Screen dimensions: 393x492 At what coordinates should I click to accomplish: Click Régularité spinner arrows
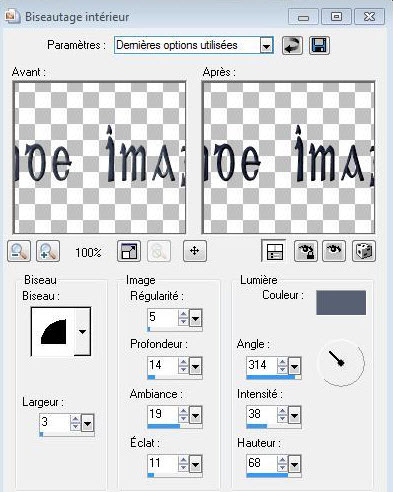[183, 318]
